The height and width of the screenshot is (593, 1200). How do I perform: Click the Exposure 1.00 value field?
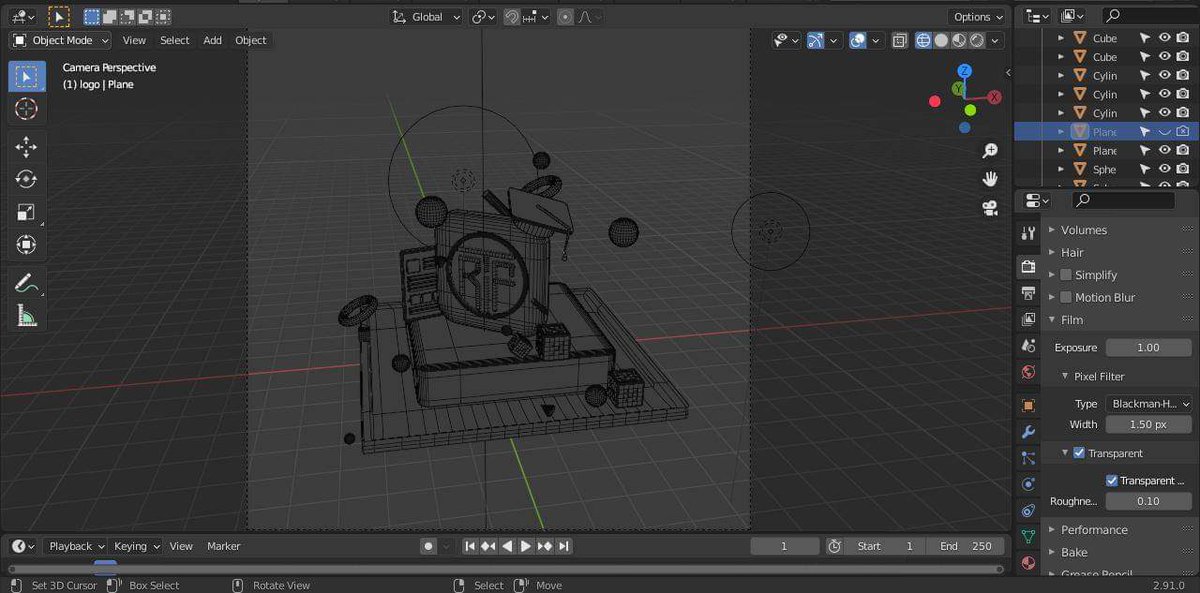1149,348
